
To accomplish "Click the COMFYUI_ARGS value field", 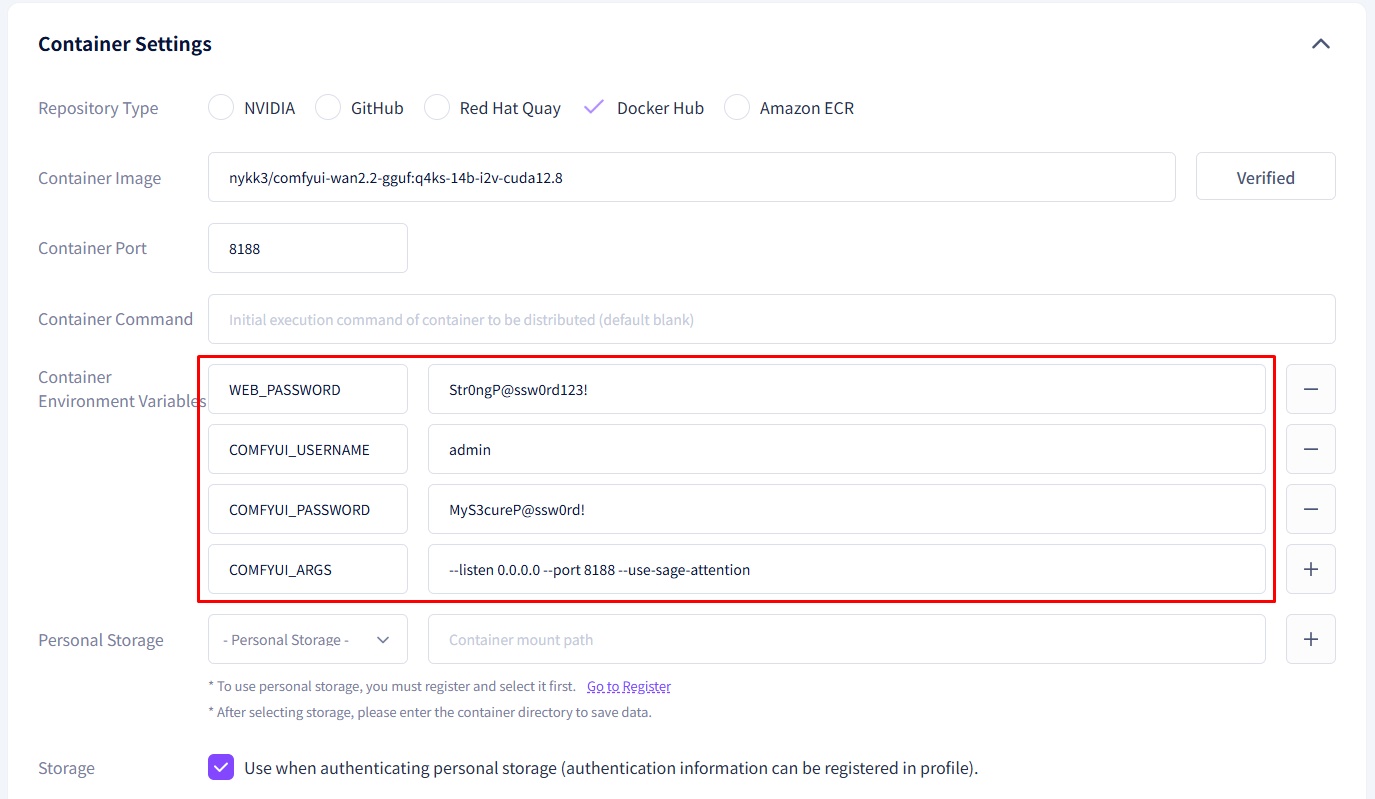I will pyautogui.click(x=846, y=569).
